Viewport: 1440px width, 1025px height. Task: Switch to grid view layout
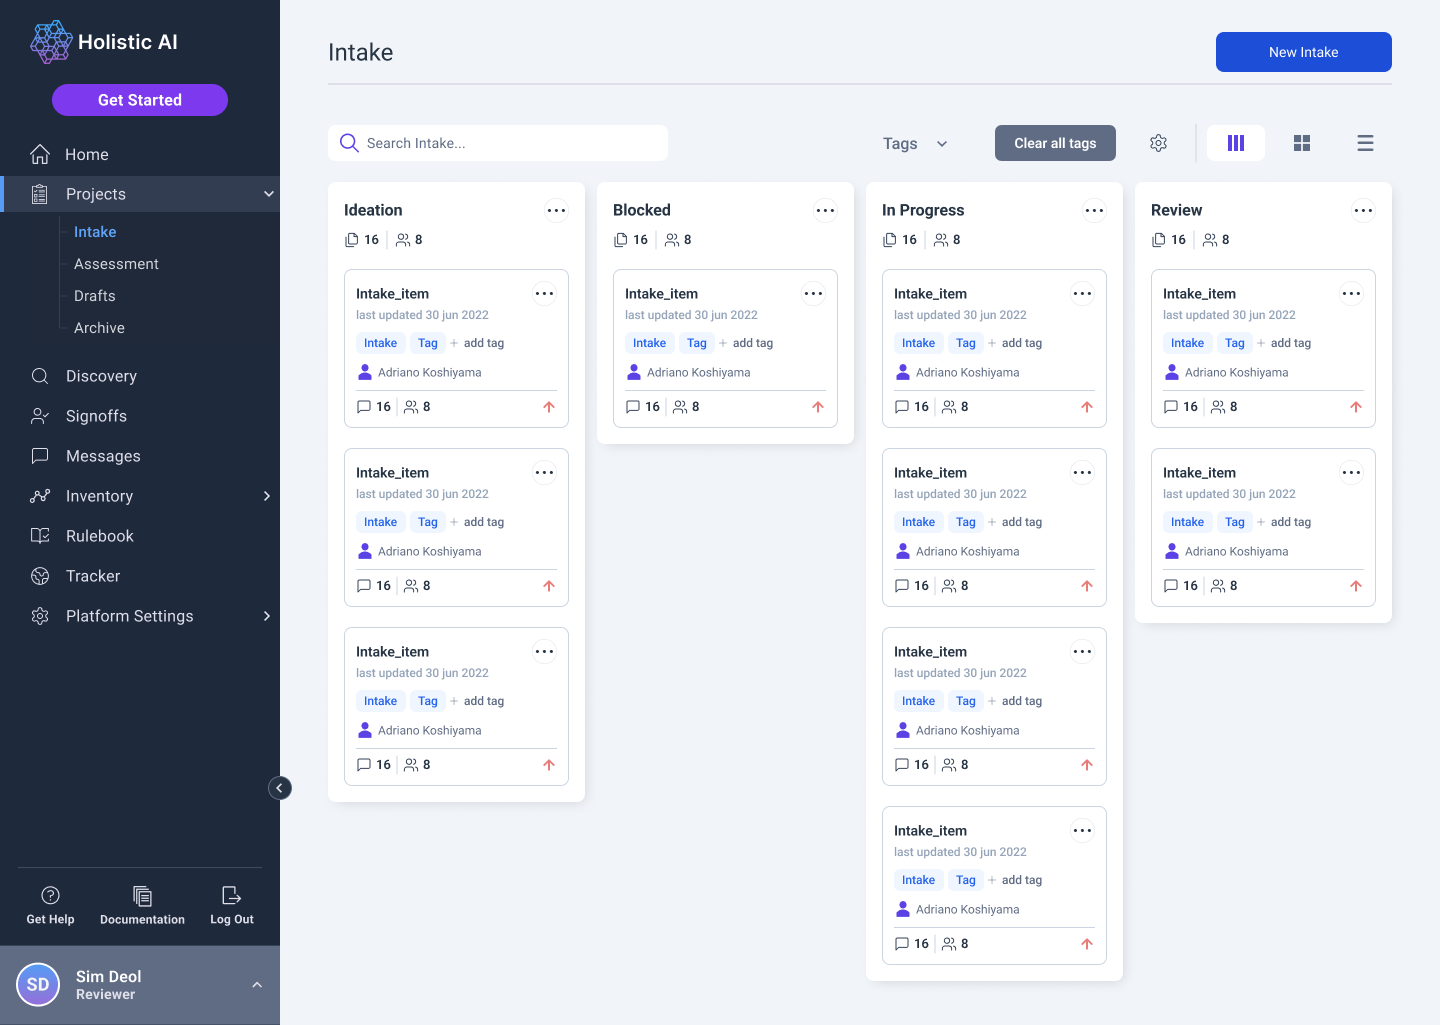coord(1301,143)
